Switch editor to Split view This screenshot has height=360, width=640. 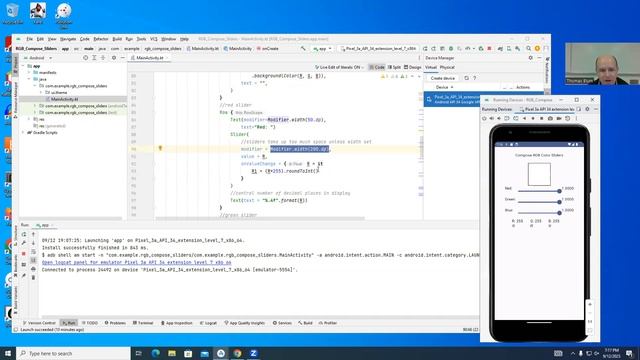(x=394, y=67)
